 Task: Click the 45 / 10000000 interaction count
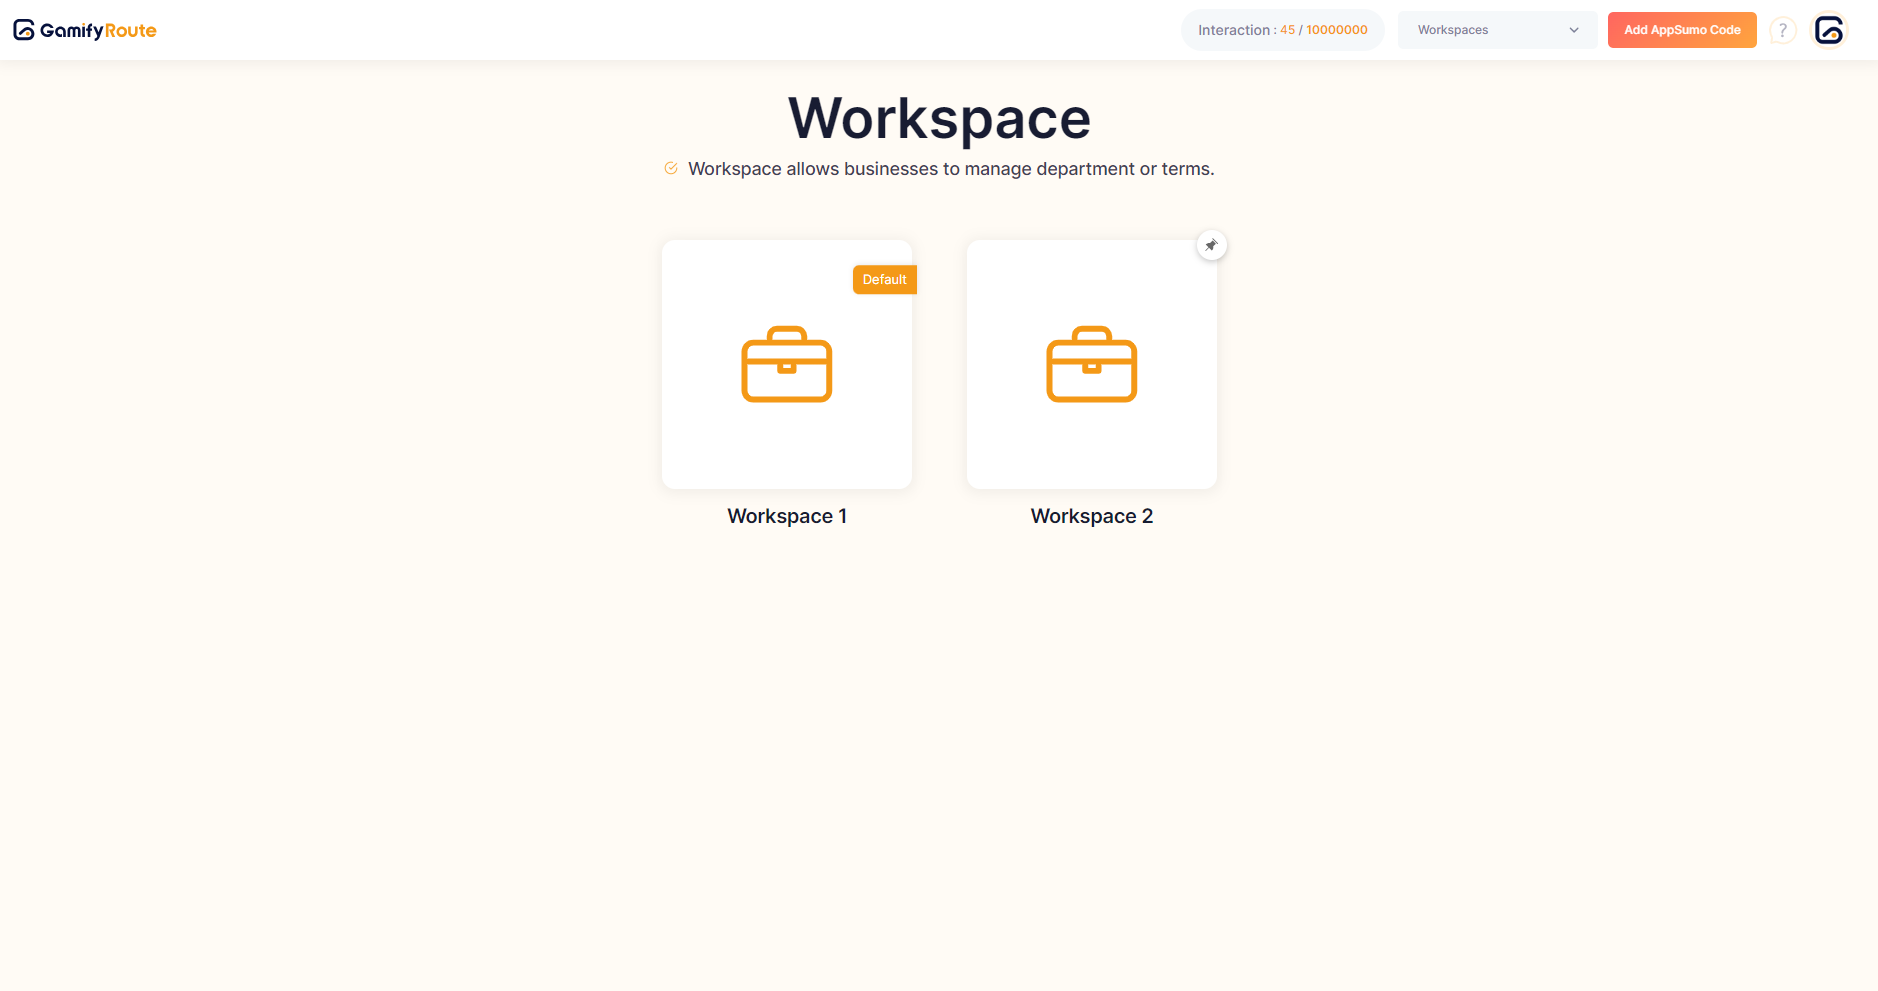coord(1323,30)
